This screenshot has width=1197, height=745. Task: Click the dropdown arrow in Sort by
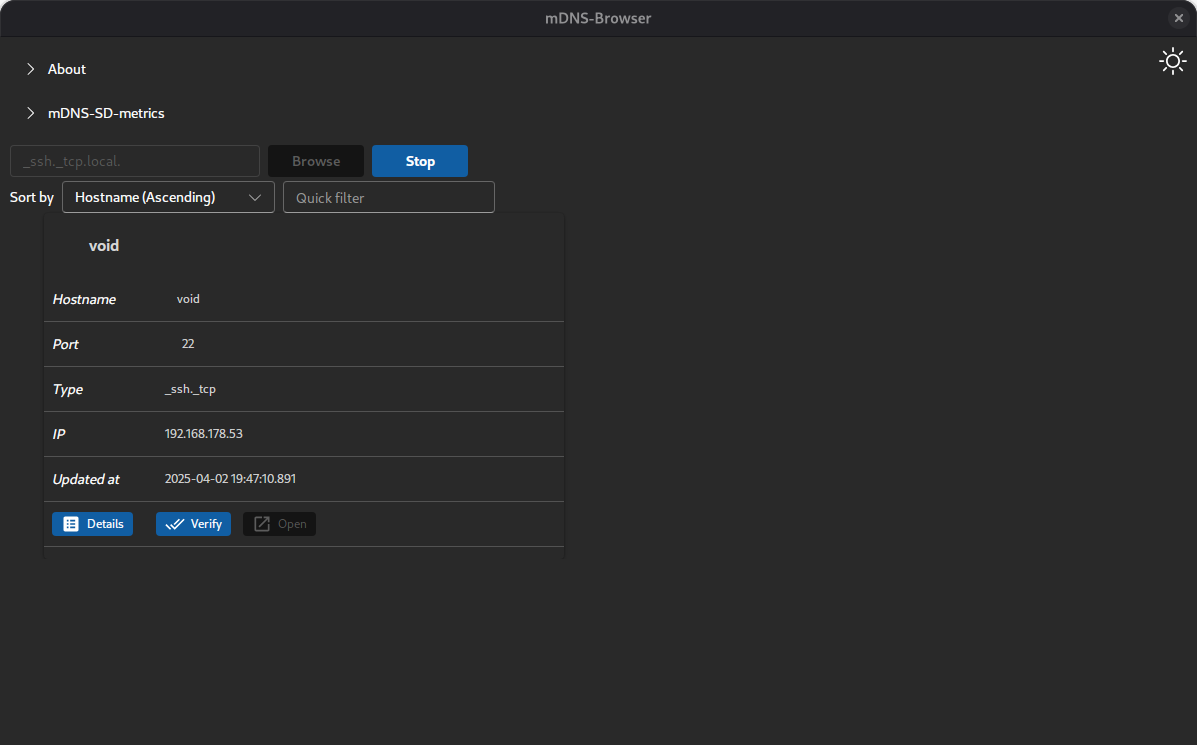(255, 198)
